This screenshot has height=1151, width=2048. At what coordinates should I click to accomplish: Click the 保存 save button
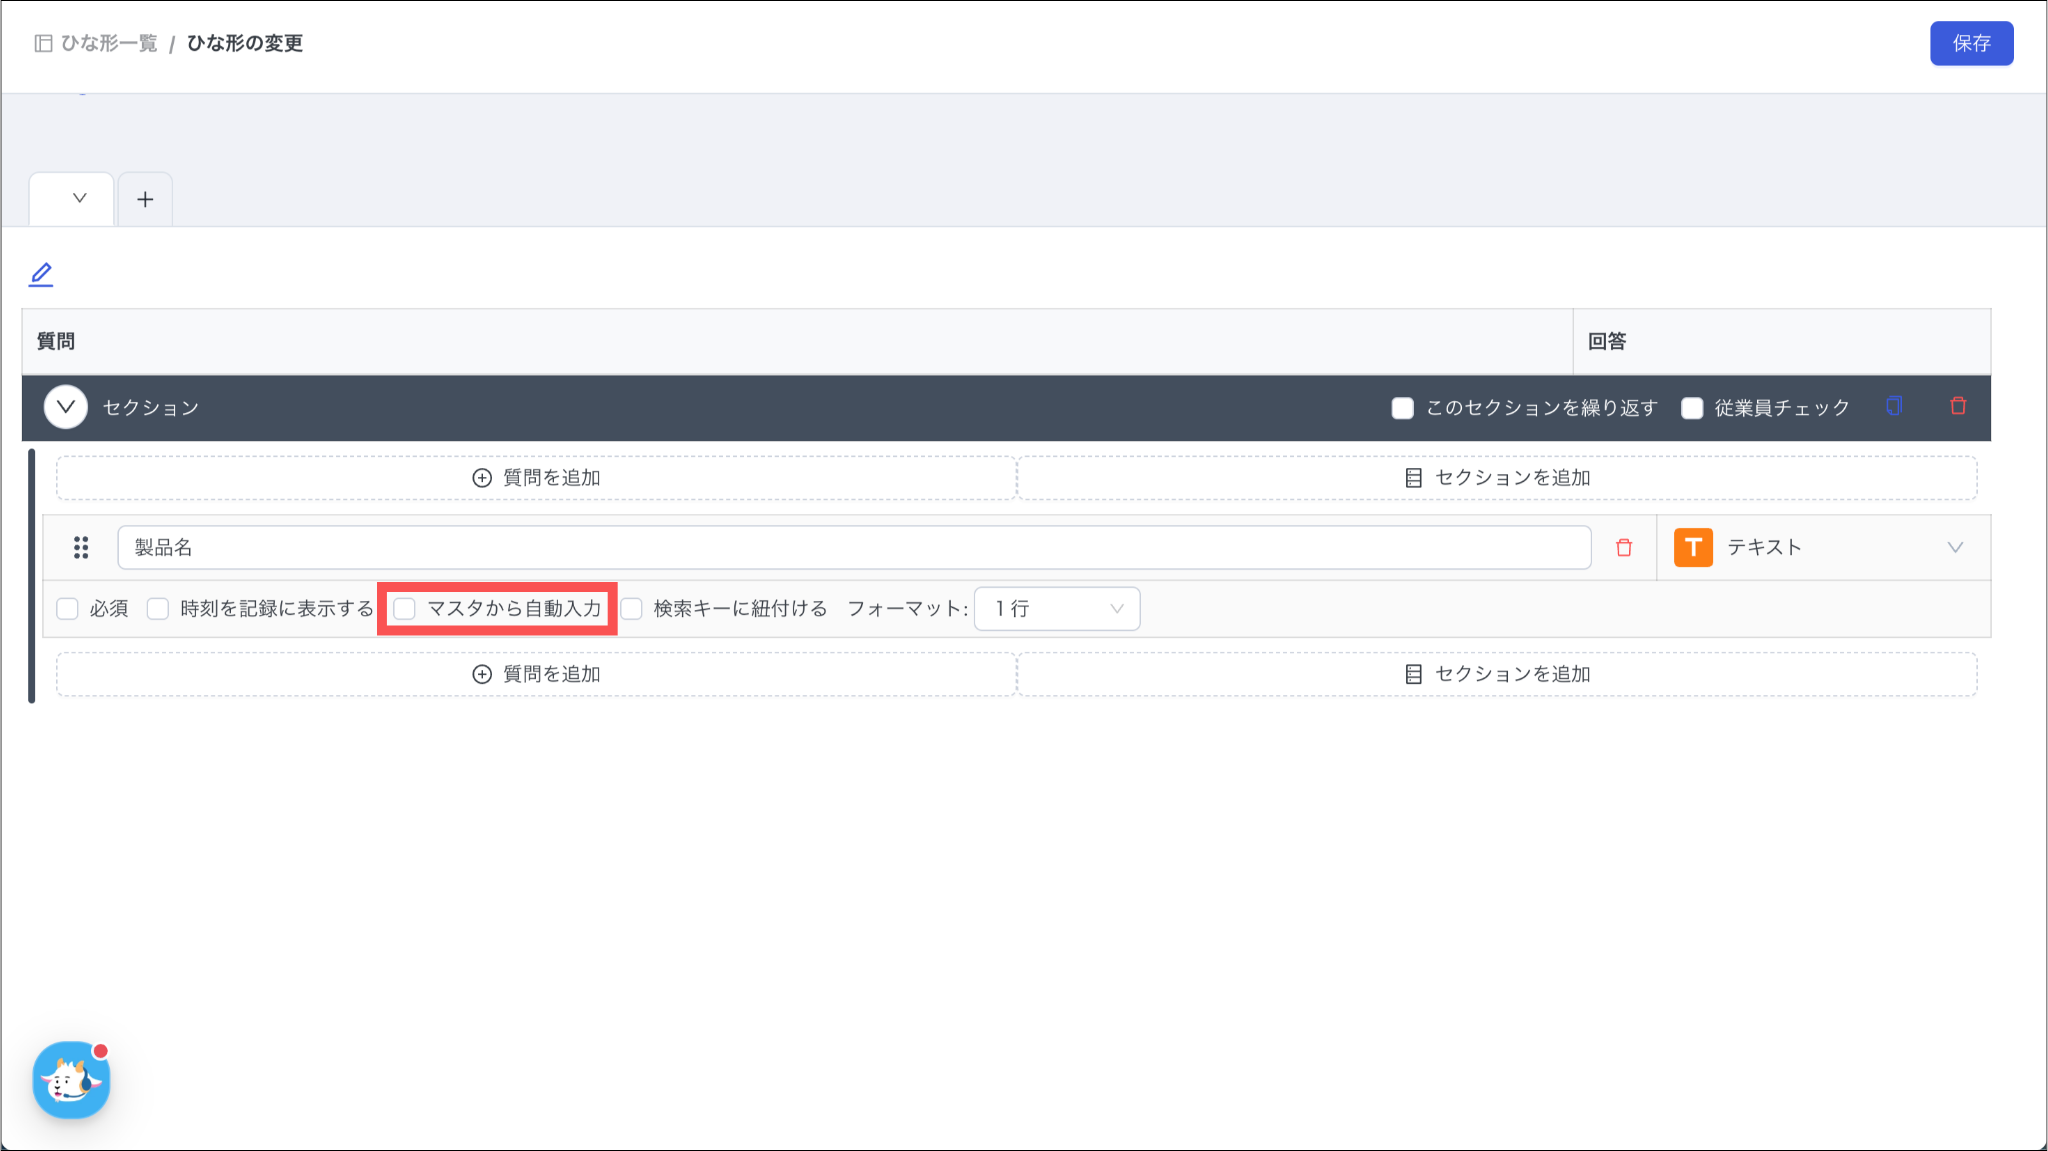(x=1971, y=43)
